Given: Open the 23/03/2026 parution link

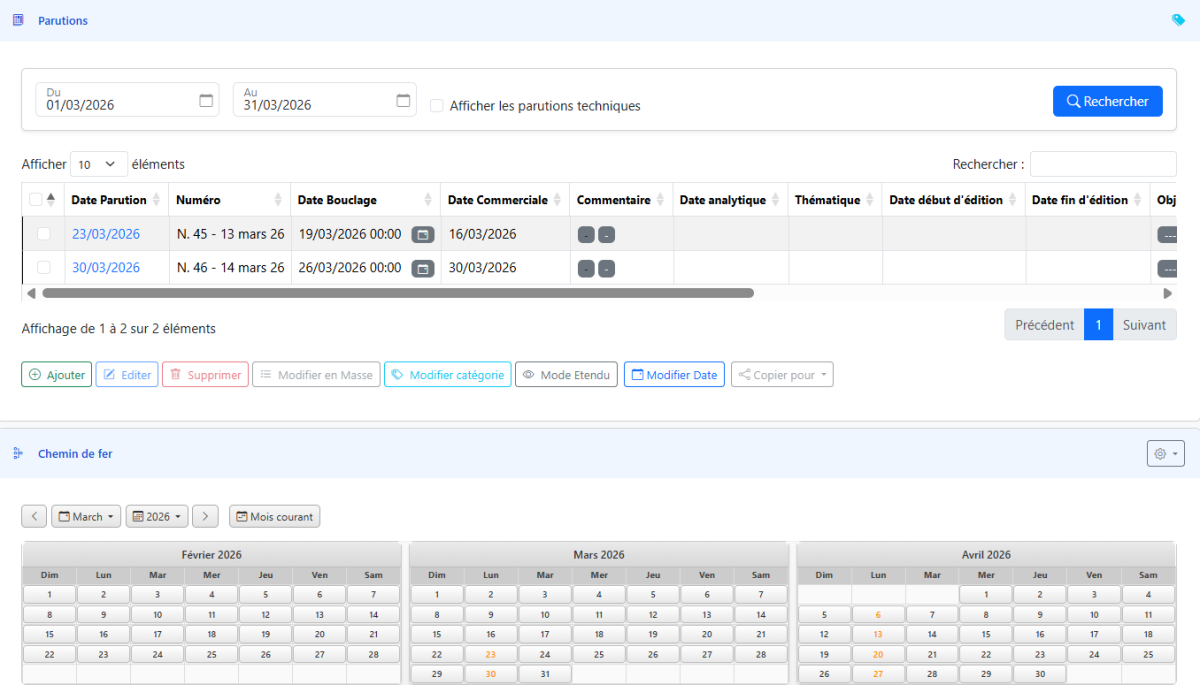Looking at the screenshot, I should (x=106, y=234).
